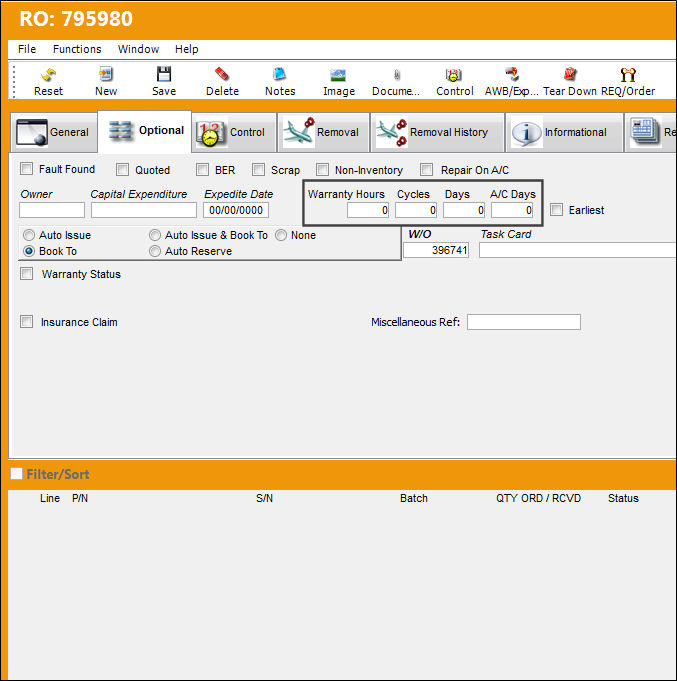Click the Expedite Date field
This screenshot has width=677, height=681.
[236, 210]
